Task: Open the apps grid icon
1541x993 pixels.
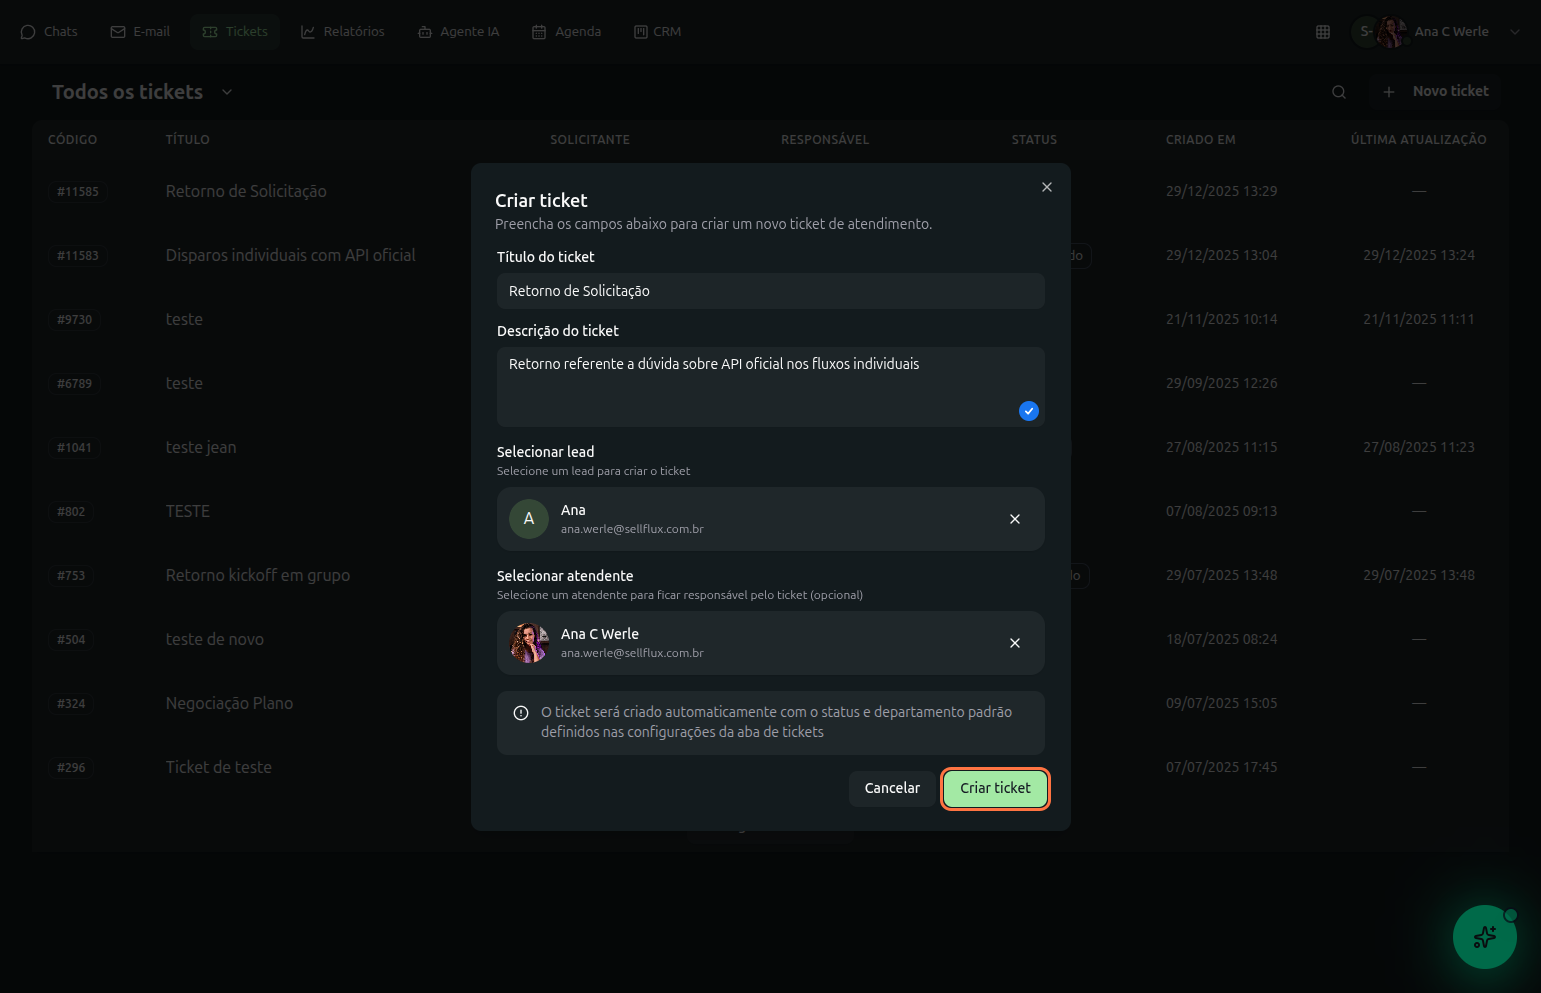Action: [x=1322, y=32]
